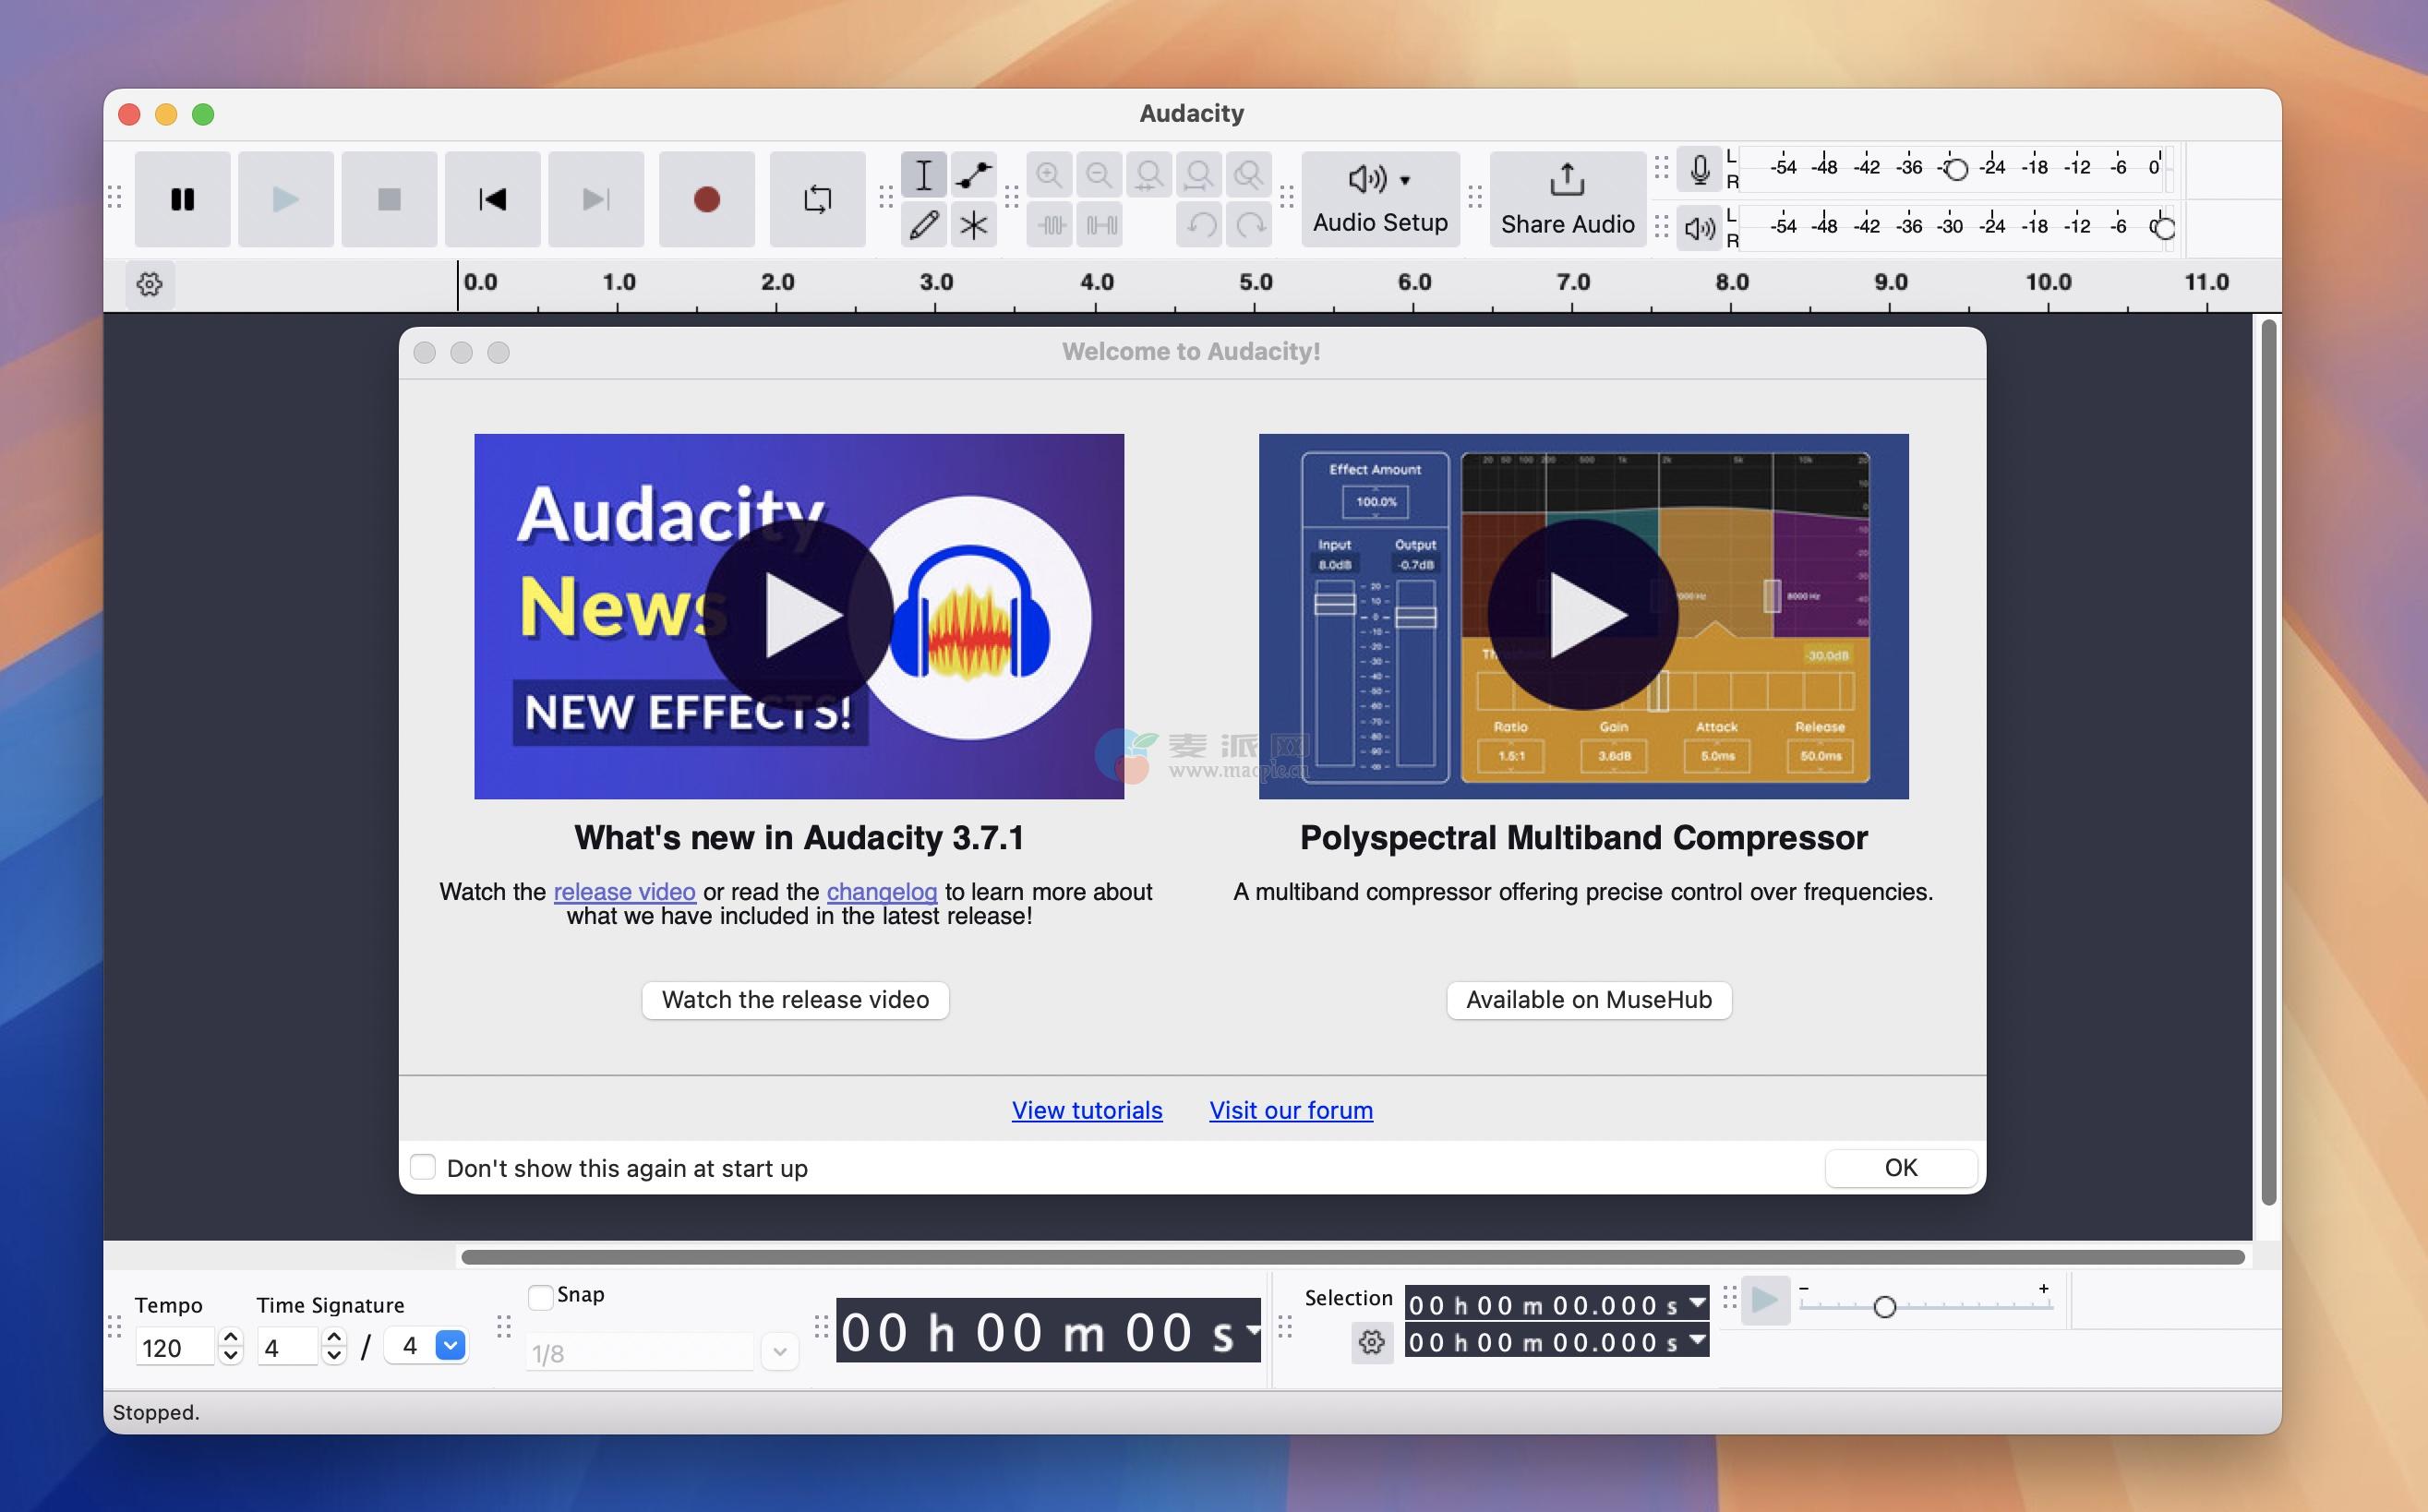Image resolution: width=2428 pixels, height=1512 pixels.
Task: Select the Envelope tool
Action: tap(973, 175)
